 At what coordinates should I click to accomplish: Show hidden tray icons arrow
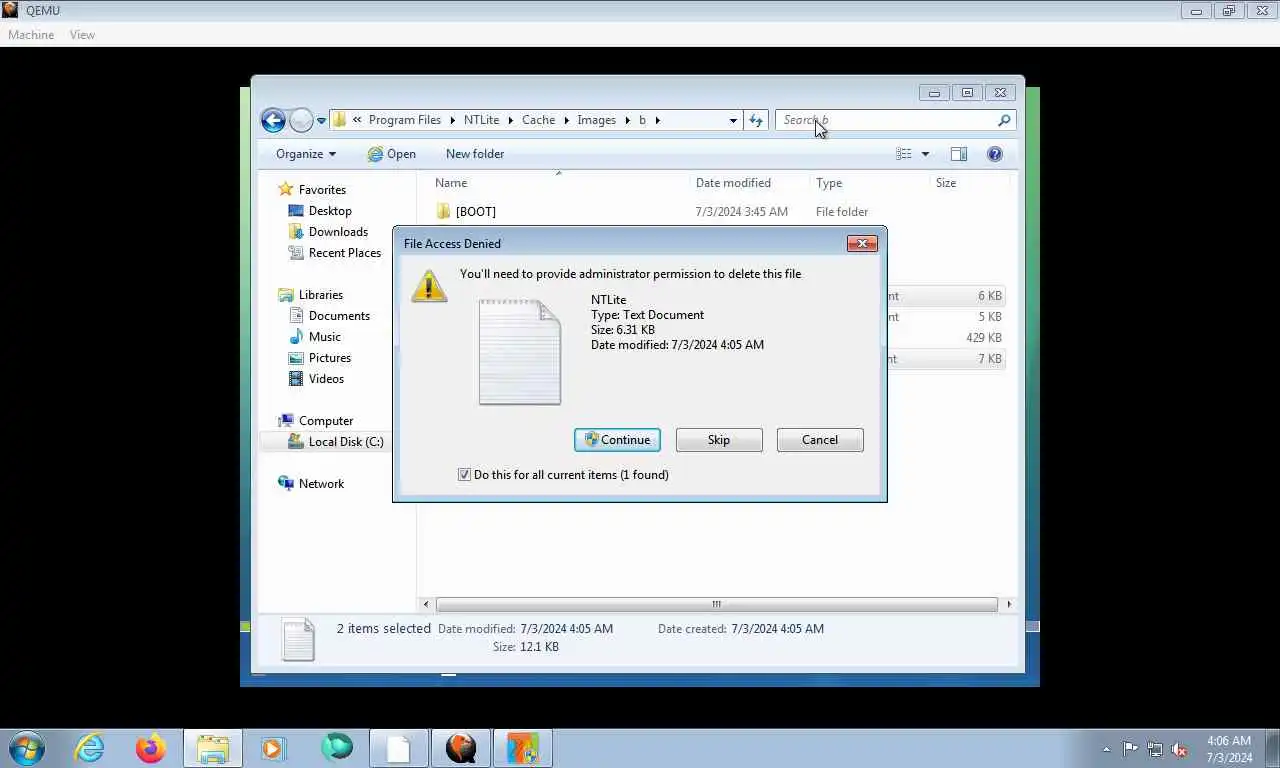[1106, 749]
